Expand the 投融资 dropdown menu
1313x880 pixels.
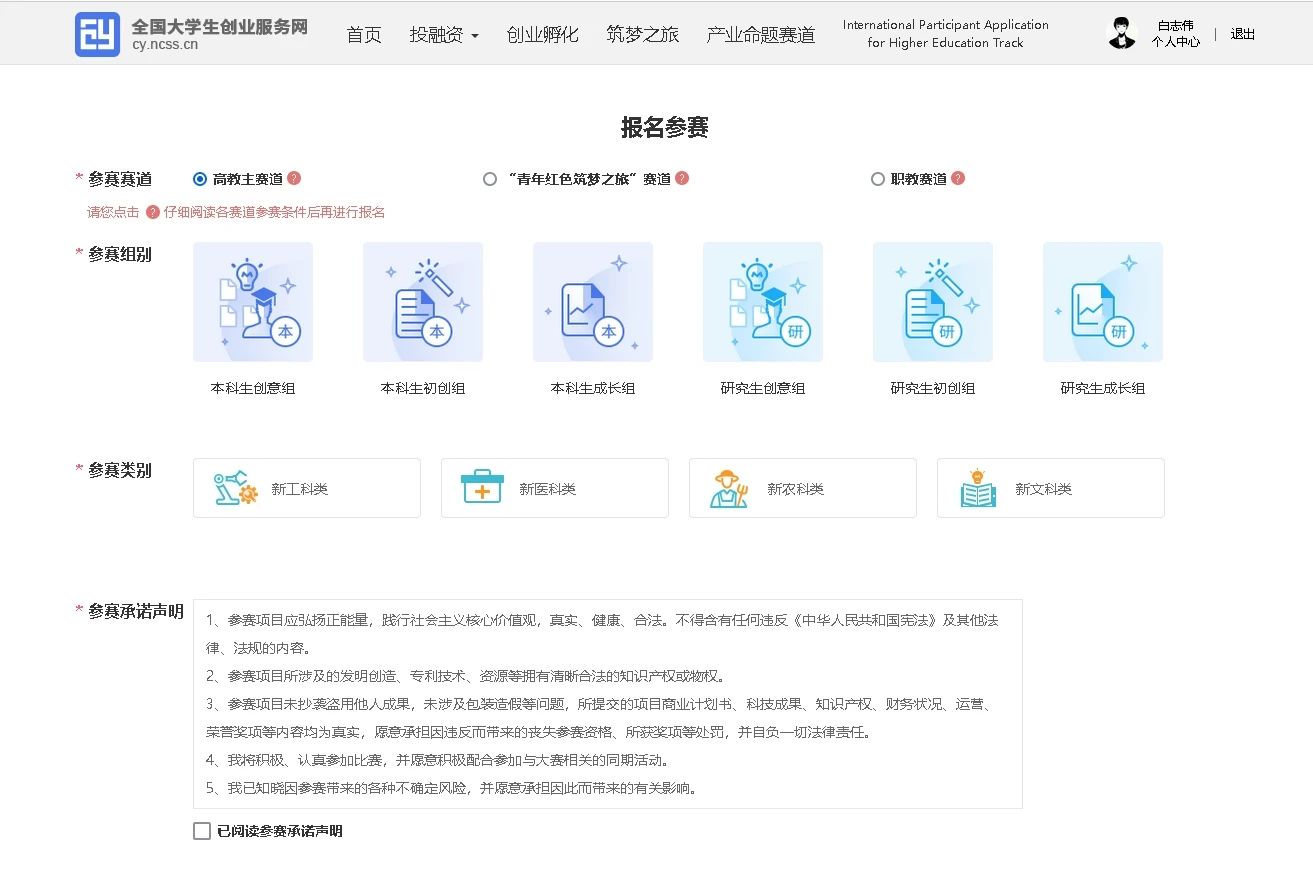coord(444,35)
